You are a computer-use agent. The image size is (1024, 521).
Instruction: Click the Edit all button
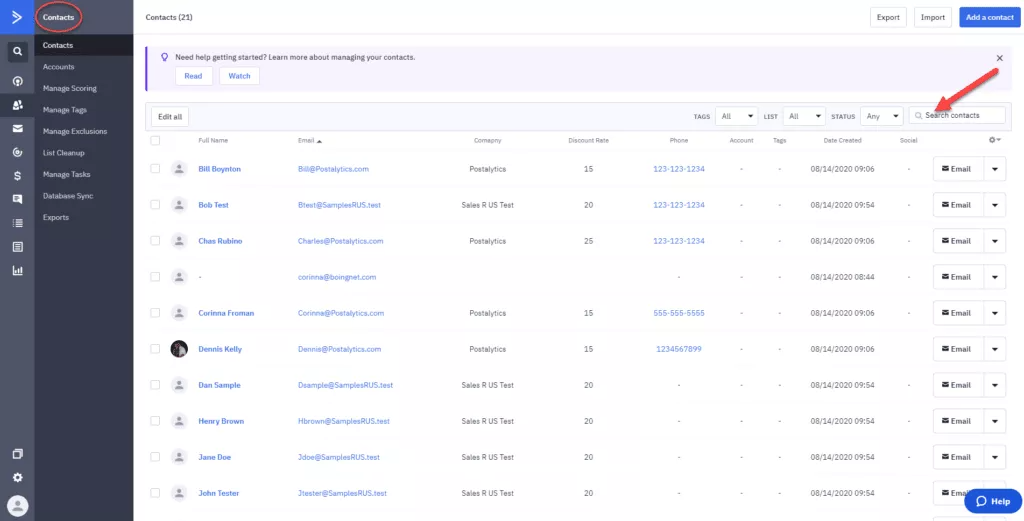point(170,116)
